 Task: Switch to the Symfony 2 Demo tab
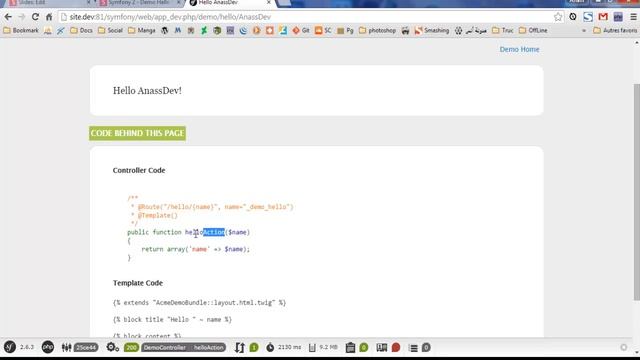(x=138, y=3)
